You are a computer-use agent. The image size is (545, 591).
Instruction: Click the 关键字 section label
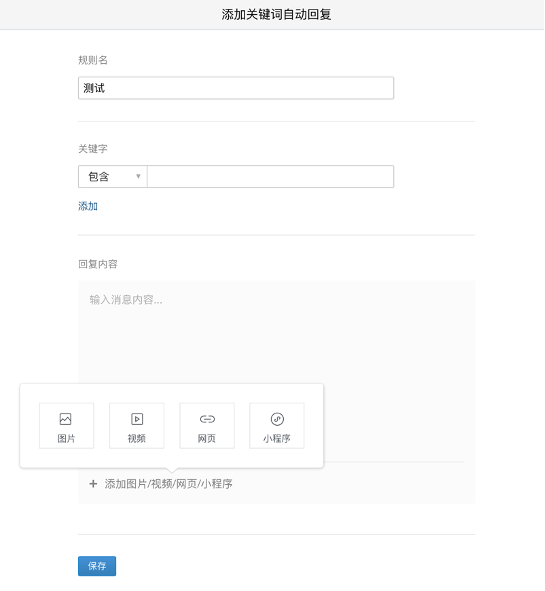[93, 149]
